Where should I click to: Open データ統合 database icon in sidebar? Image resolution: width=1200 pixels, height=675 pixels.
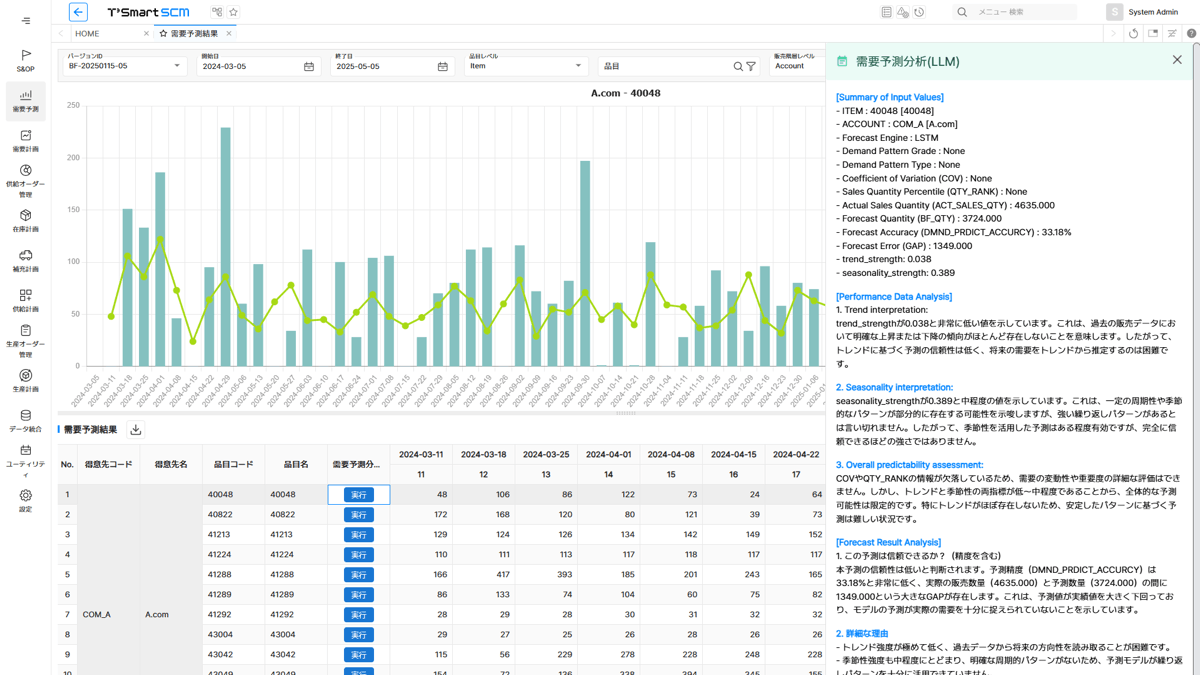point(26,421)
